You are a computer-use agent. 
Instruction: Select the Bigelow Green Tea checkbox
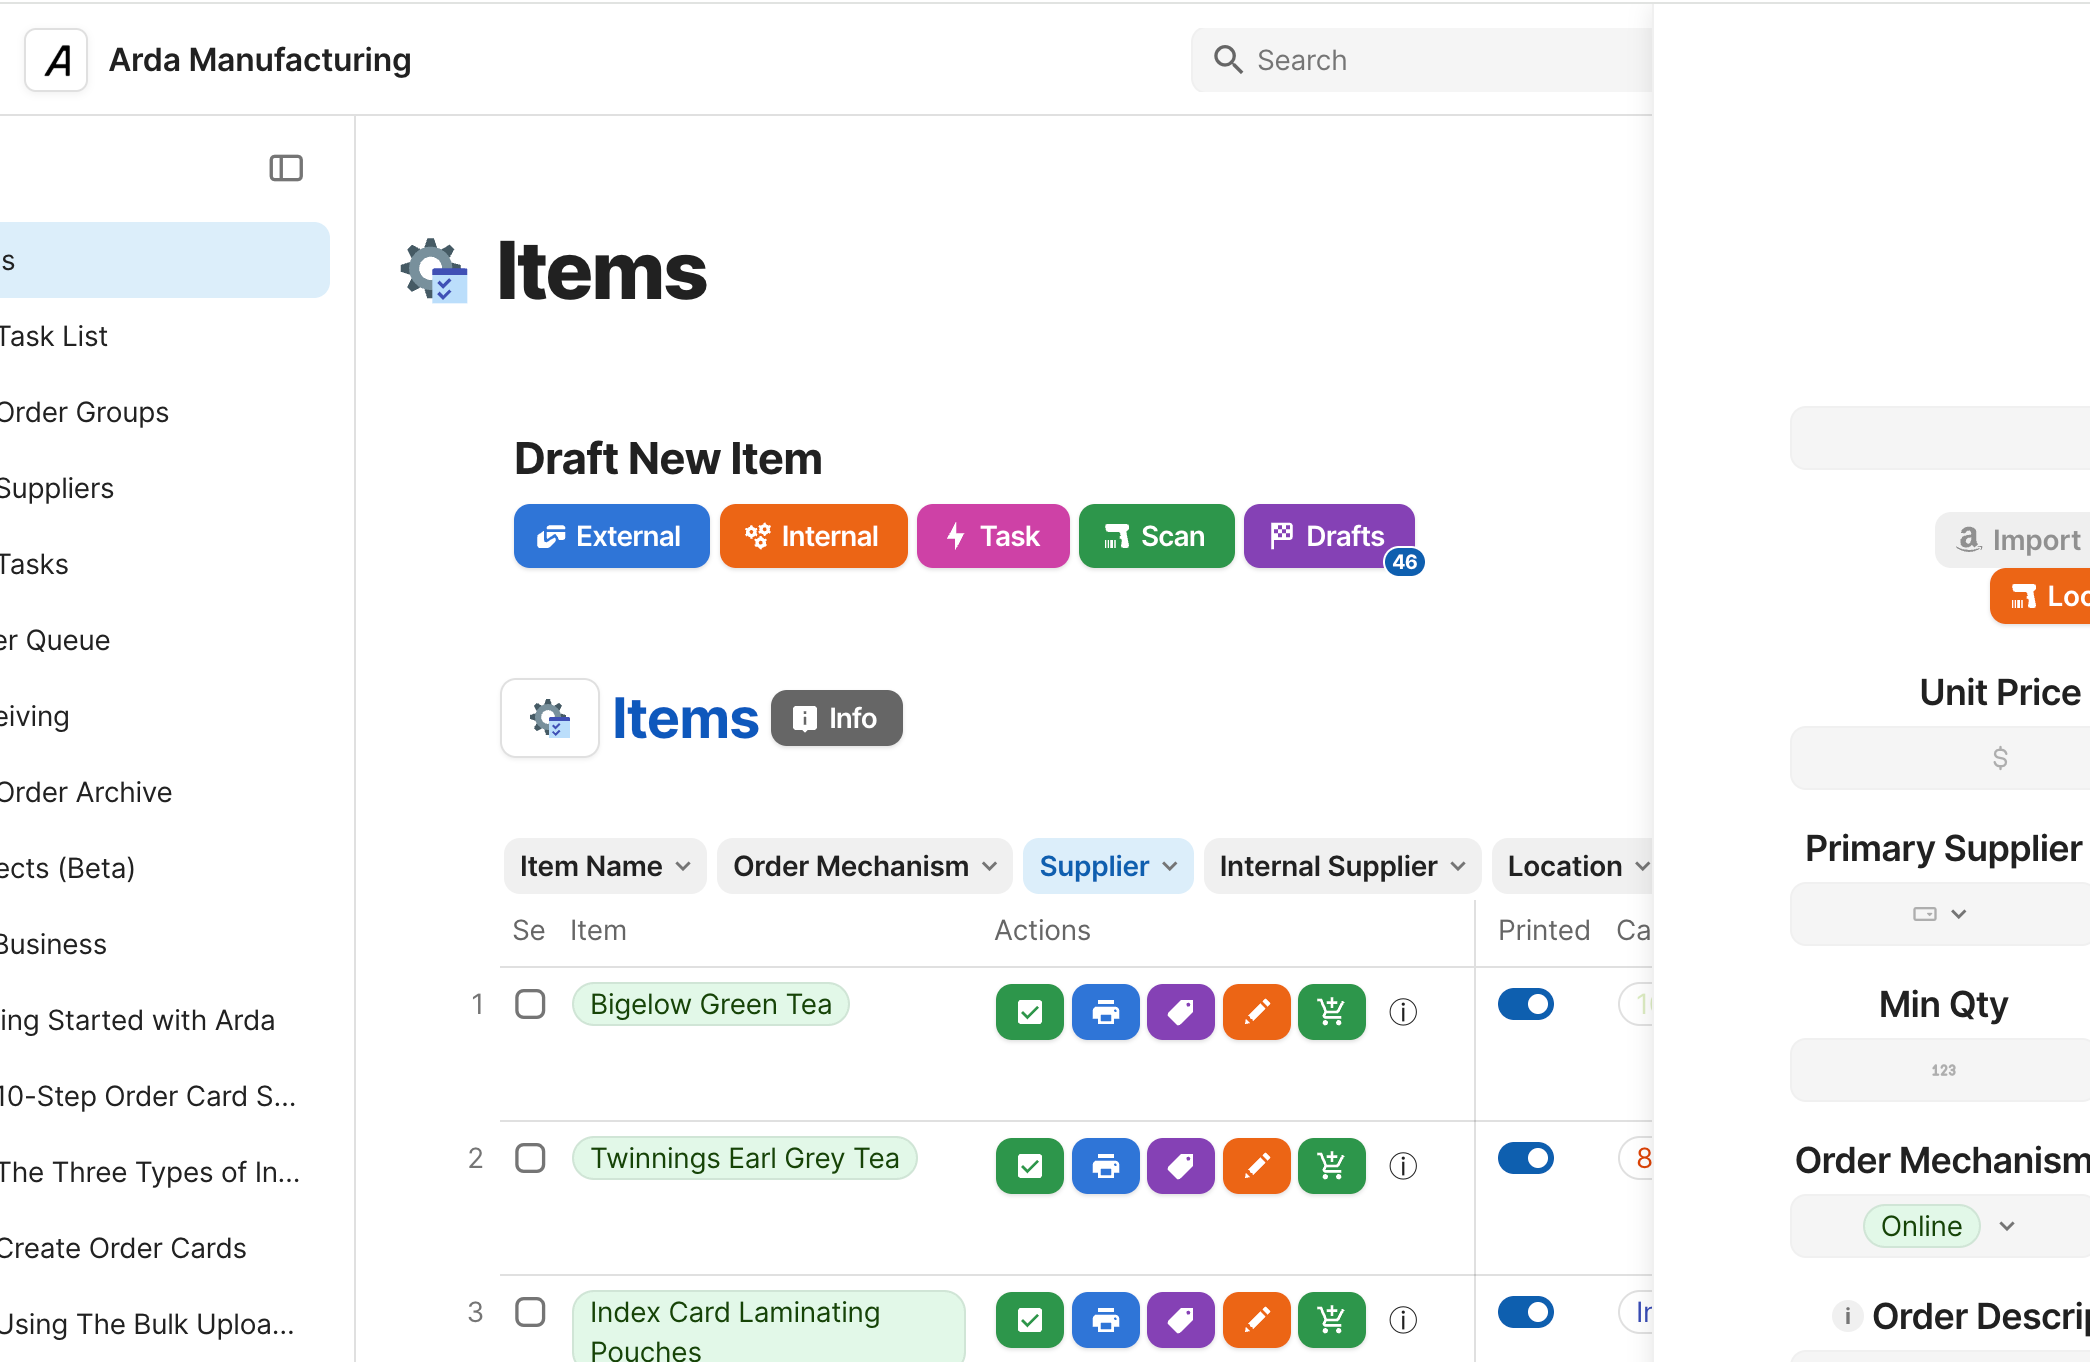click(530, 1004)
